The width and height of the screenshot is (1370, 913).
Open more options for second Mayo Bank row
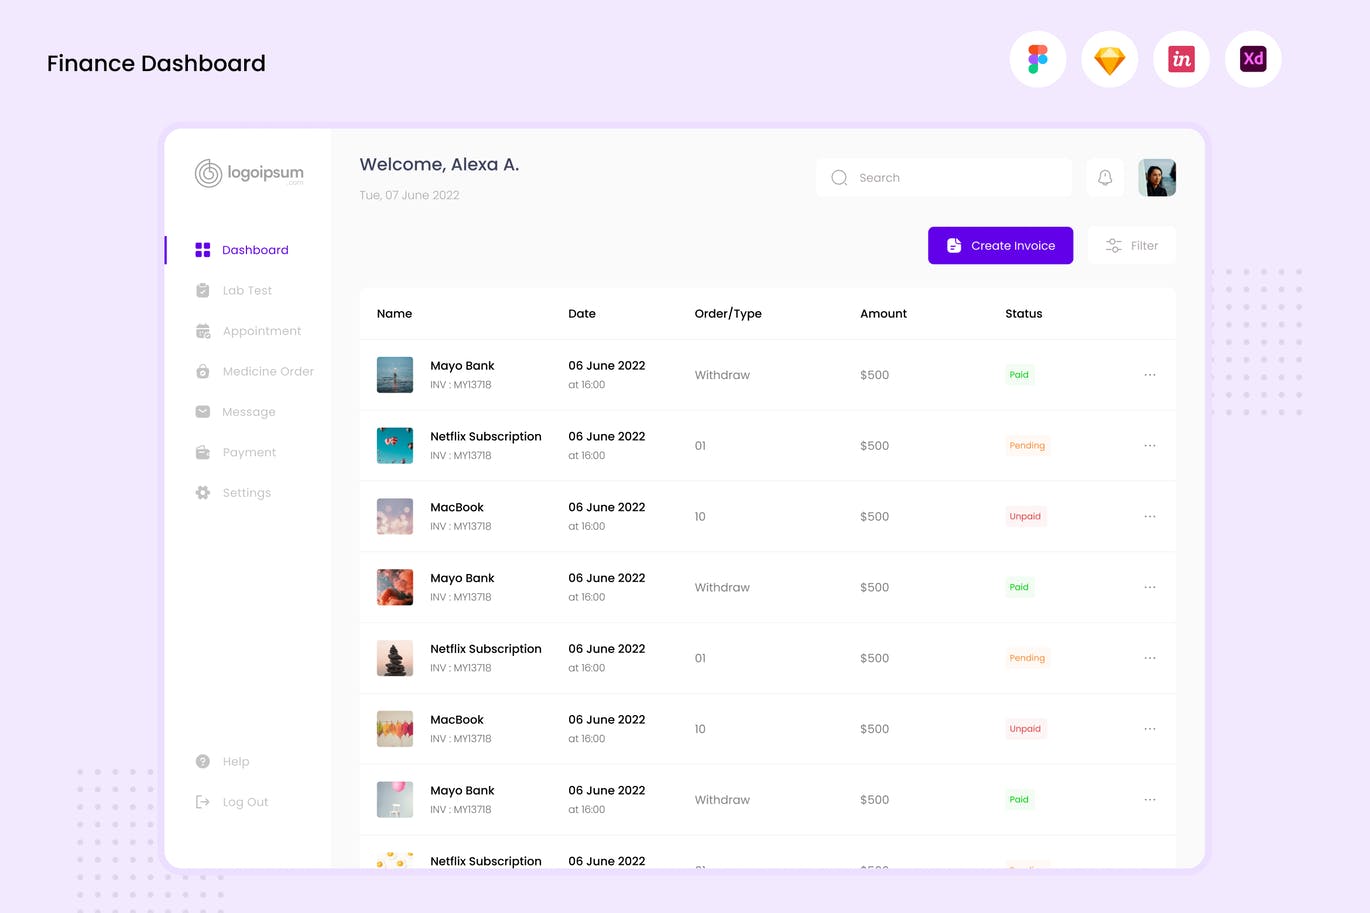(x=1150, y=588)
